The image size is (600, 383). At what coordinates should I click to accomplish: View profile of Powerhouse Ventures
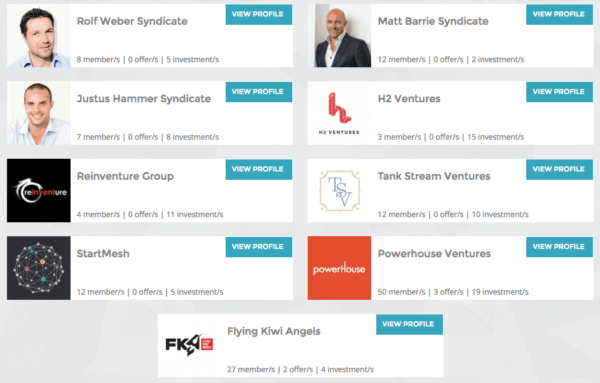click(x=559, y=247)
